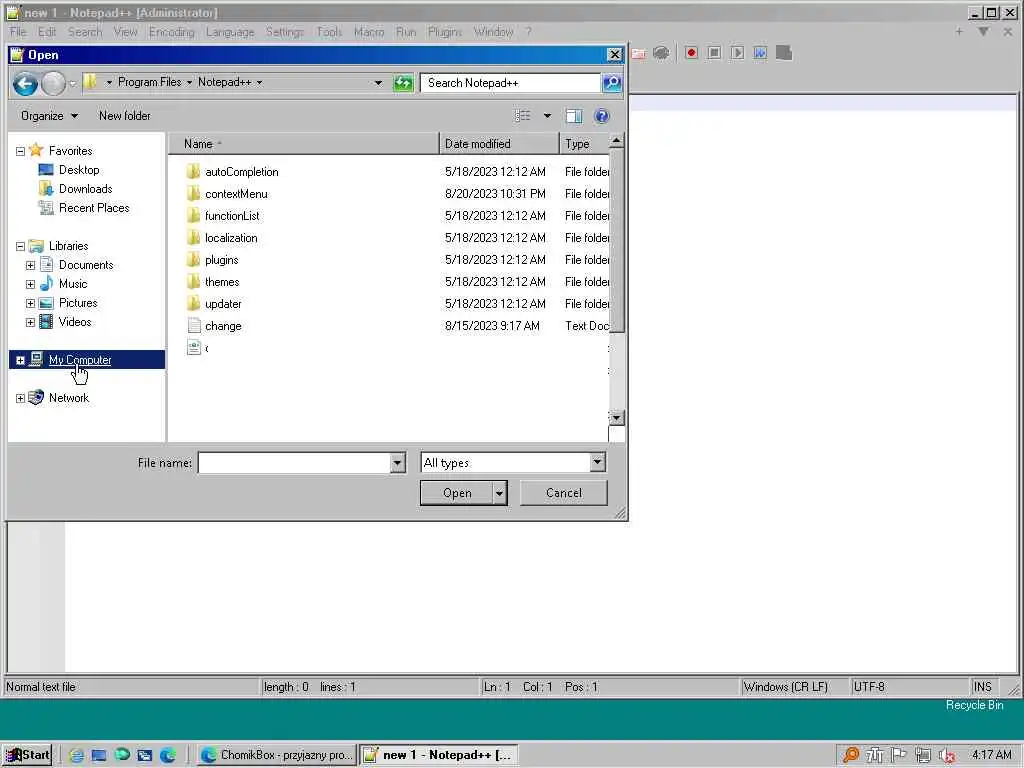Click Program Files in the address path

[x=150, y=82]
